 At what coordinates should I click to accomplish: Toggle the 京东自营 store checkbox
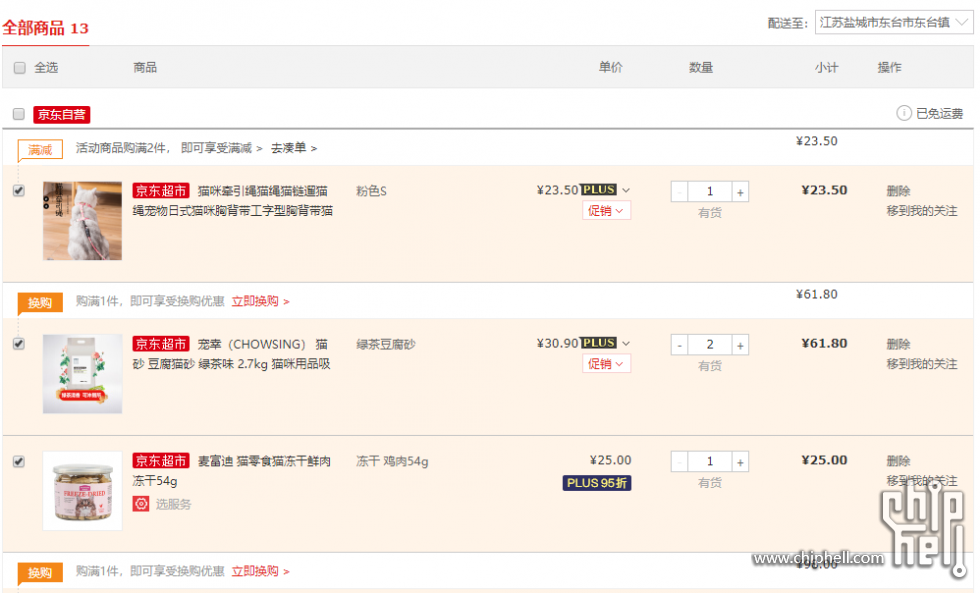19,114
